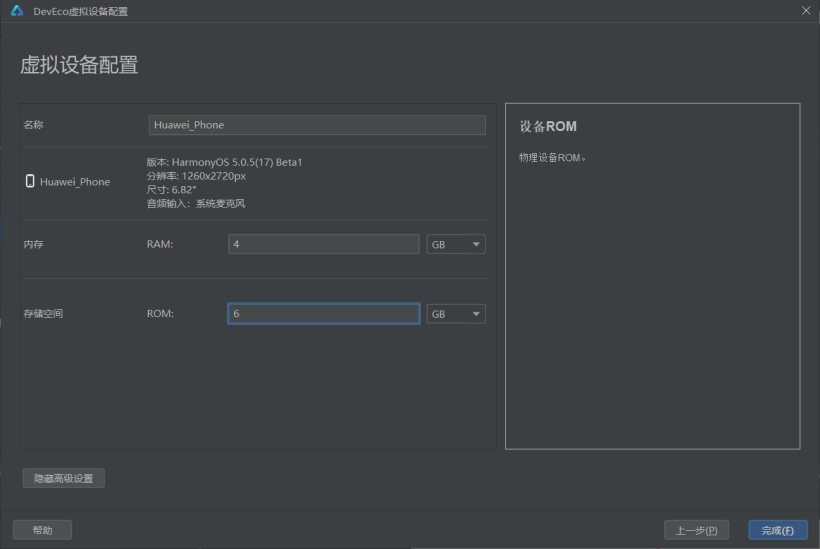Click the 设备ROM heading in info panel
This screenshot has width=820, height=549.
(548, 127)
